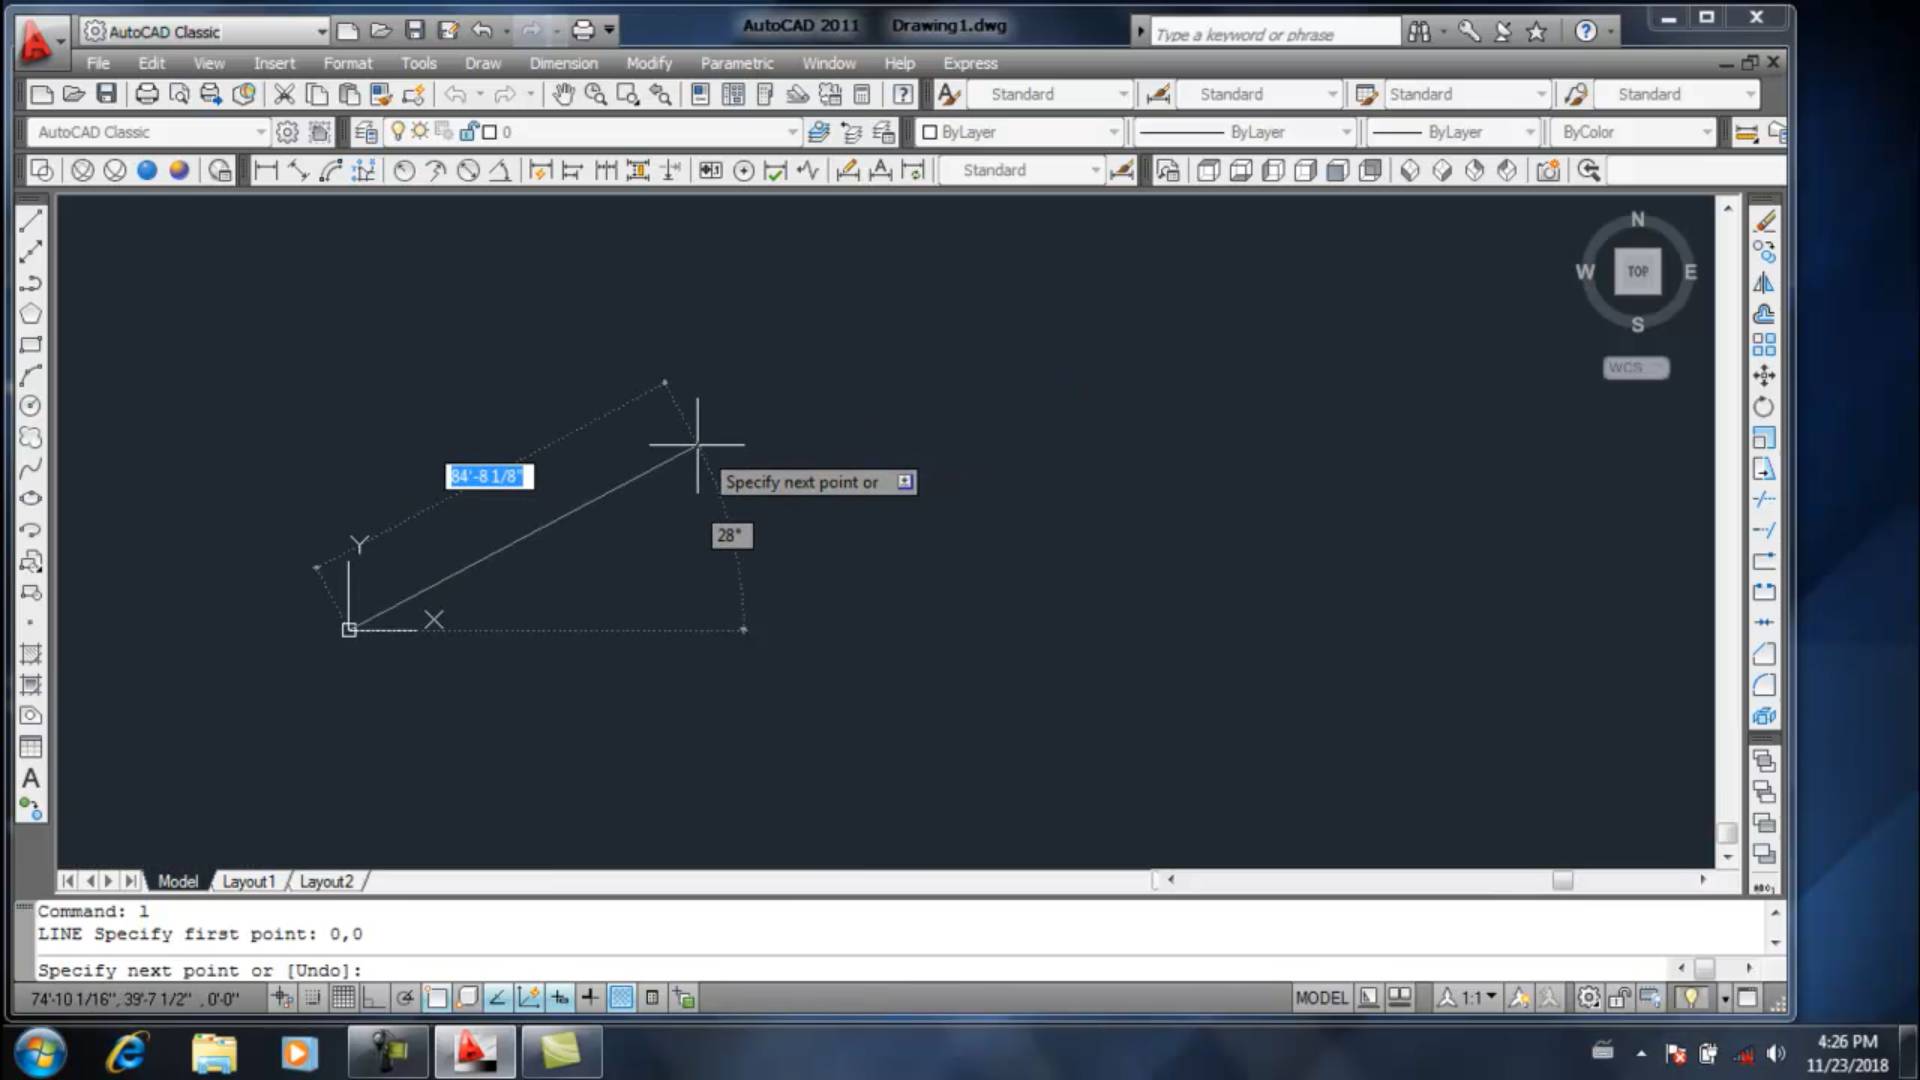Open the ByLayer linetype dropdown
1920x1080 pixels.
point(1244,132)
